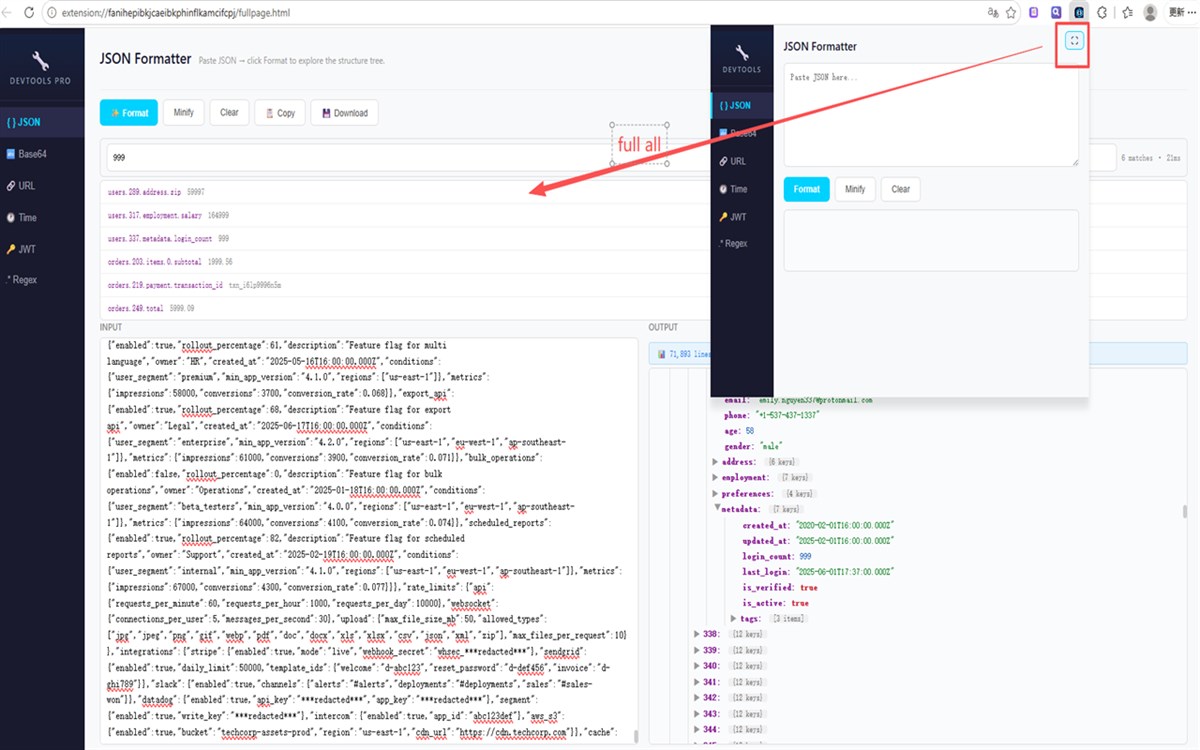The image size is (1200, 750).
Task: Open the browser translate icon
Action: [993, 12]
